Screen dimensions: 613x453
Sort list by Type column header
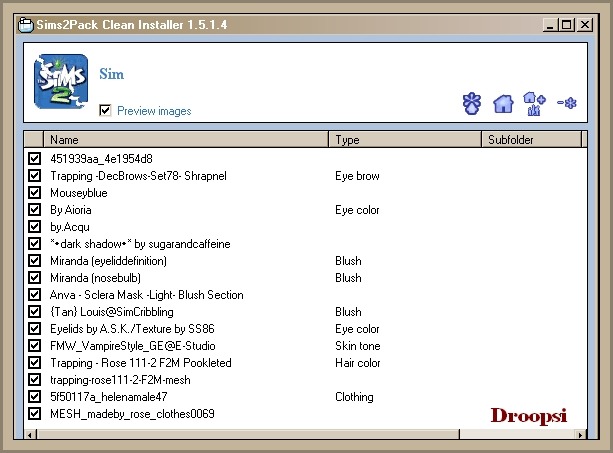pyautogui.click(x=405, y=140)
